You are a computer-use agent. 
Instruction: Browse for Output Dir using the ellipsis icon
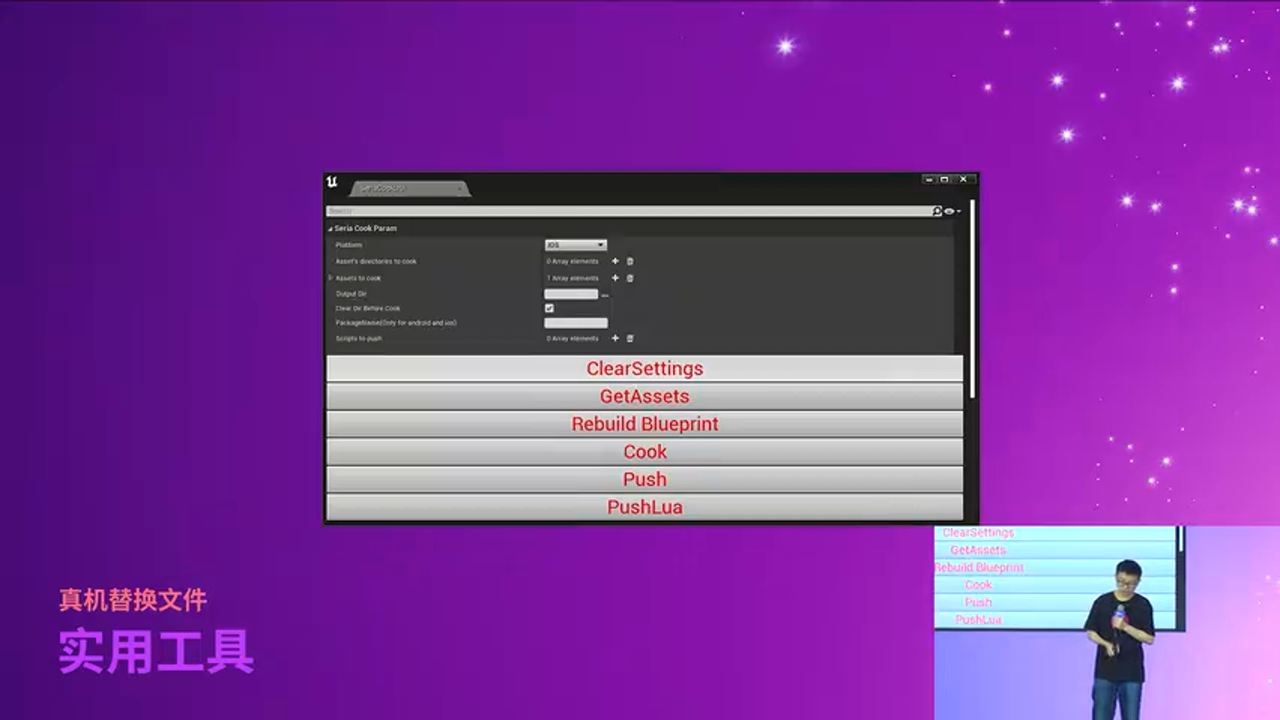coord(605,294)
